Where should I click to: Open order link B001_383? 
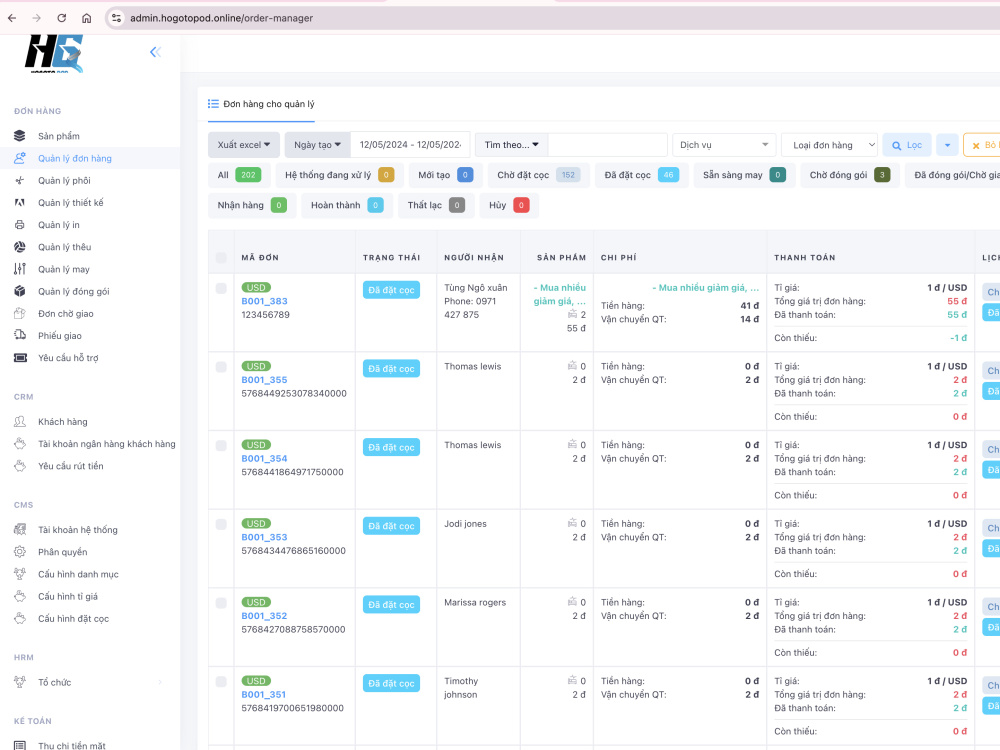pyautogui.click(x=264, y=301)
